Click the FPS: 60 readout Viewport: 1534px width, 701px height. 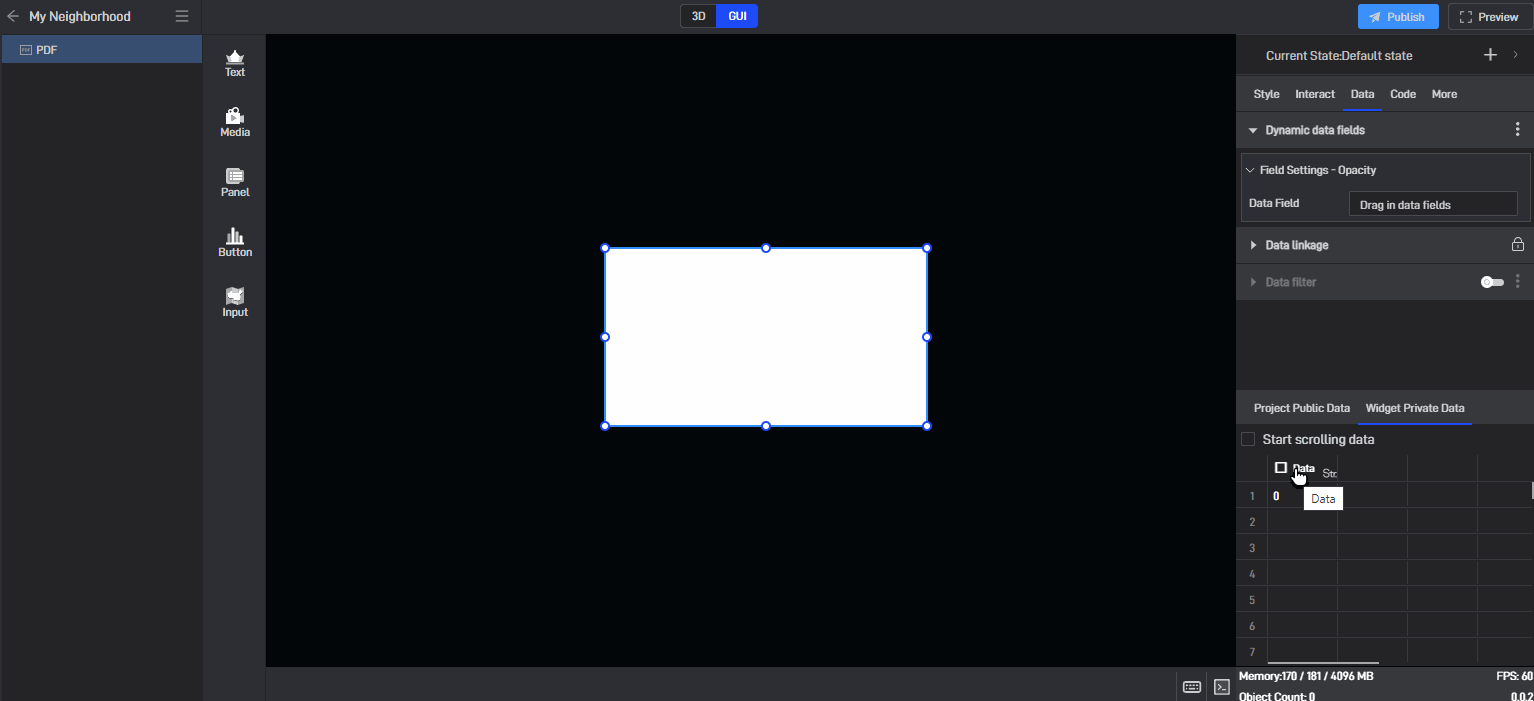1514,677
